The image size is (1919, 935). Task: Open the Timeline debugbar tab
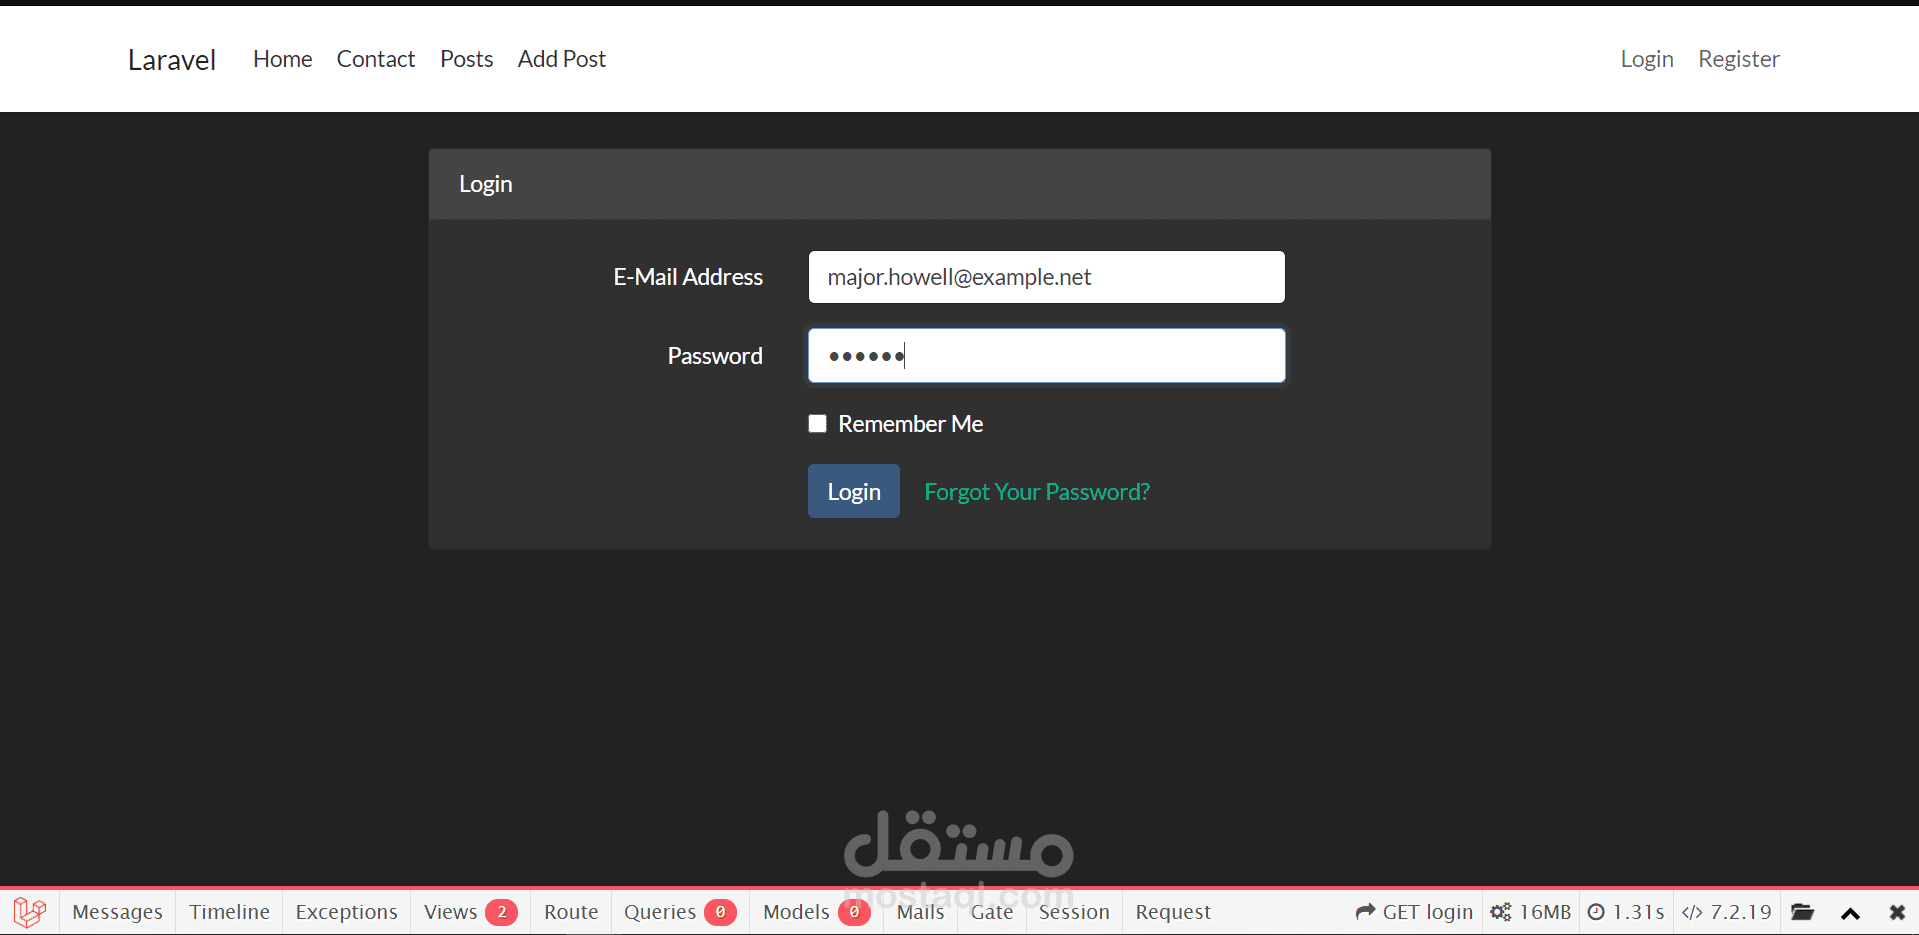(x=229, y=912)
